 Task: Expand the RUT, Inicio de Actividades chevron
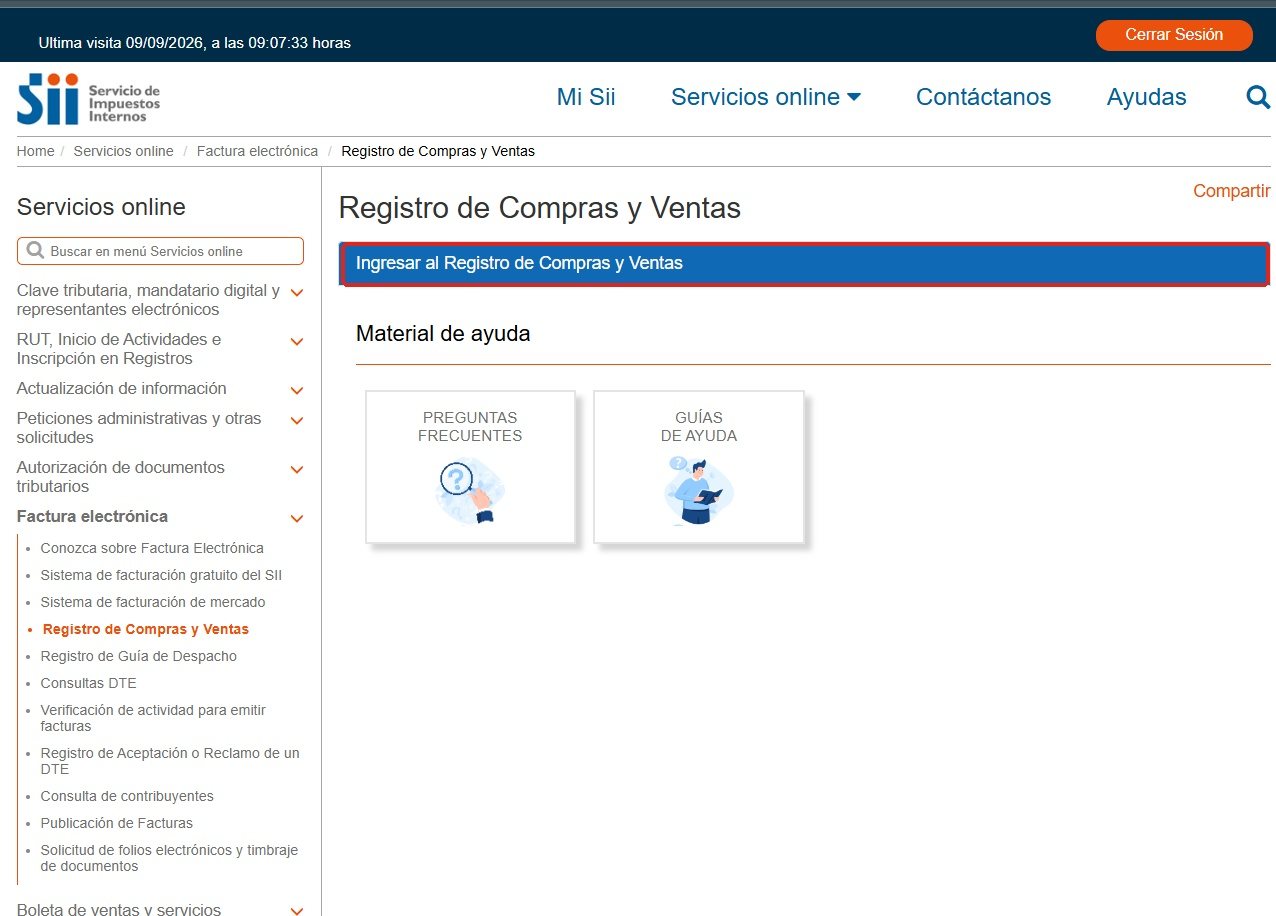[x=297, y=342]
